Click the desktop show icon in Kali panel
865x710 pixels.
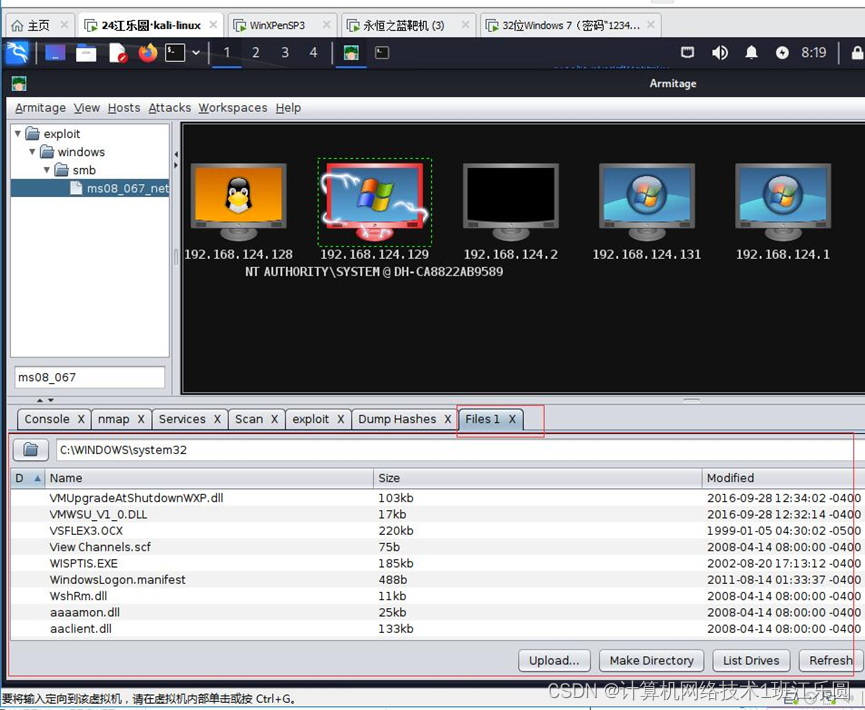(55, 53)
